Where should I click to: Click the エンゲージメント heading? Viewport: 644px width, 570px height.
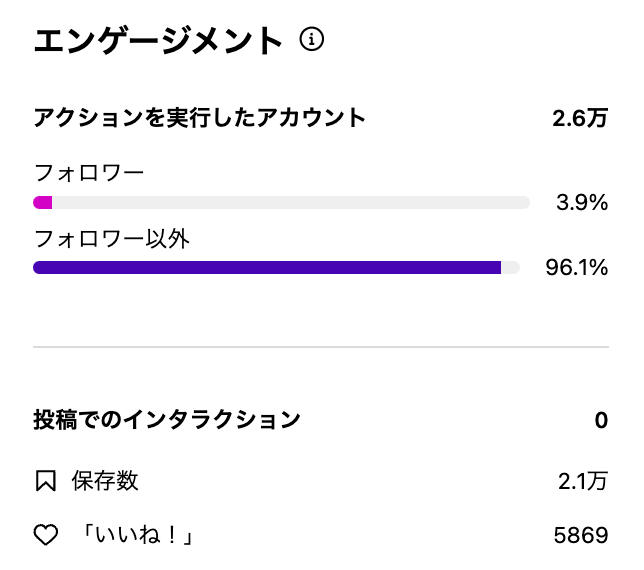tap(159, 41)
